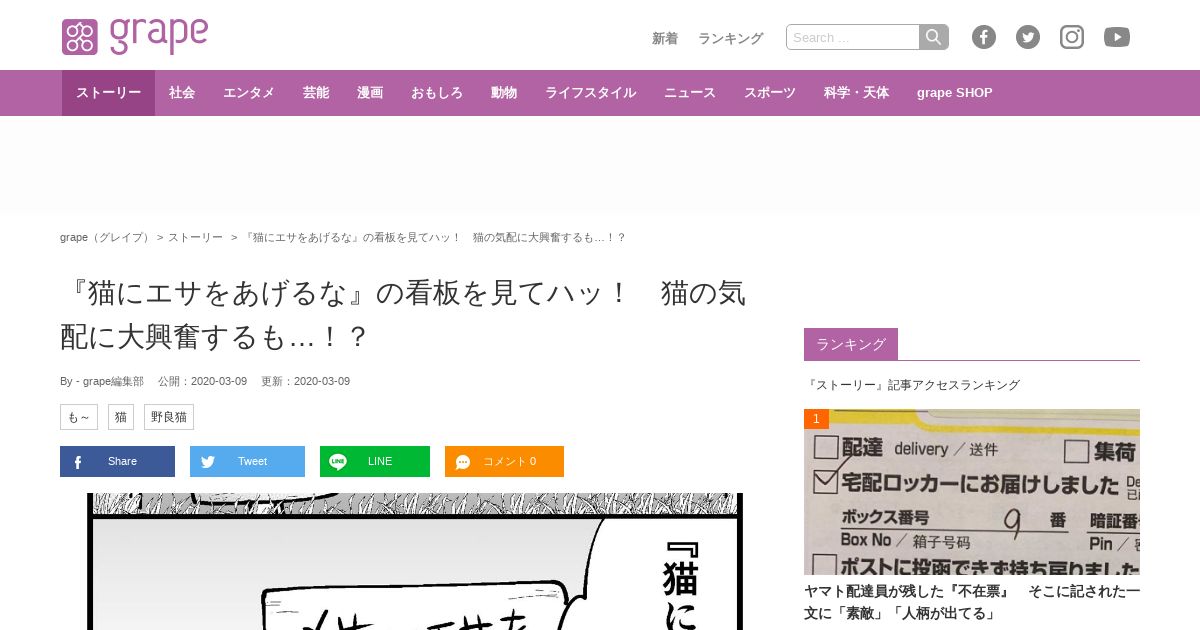The height and width of the screenshot is (630, 1200).
Task: Click the manga image in article
Action: pyautogui.click(x=415, y=561)
